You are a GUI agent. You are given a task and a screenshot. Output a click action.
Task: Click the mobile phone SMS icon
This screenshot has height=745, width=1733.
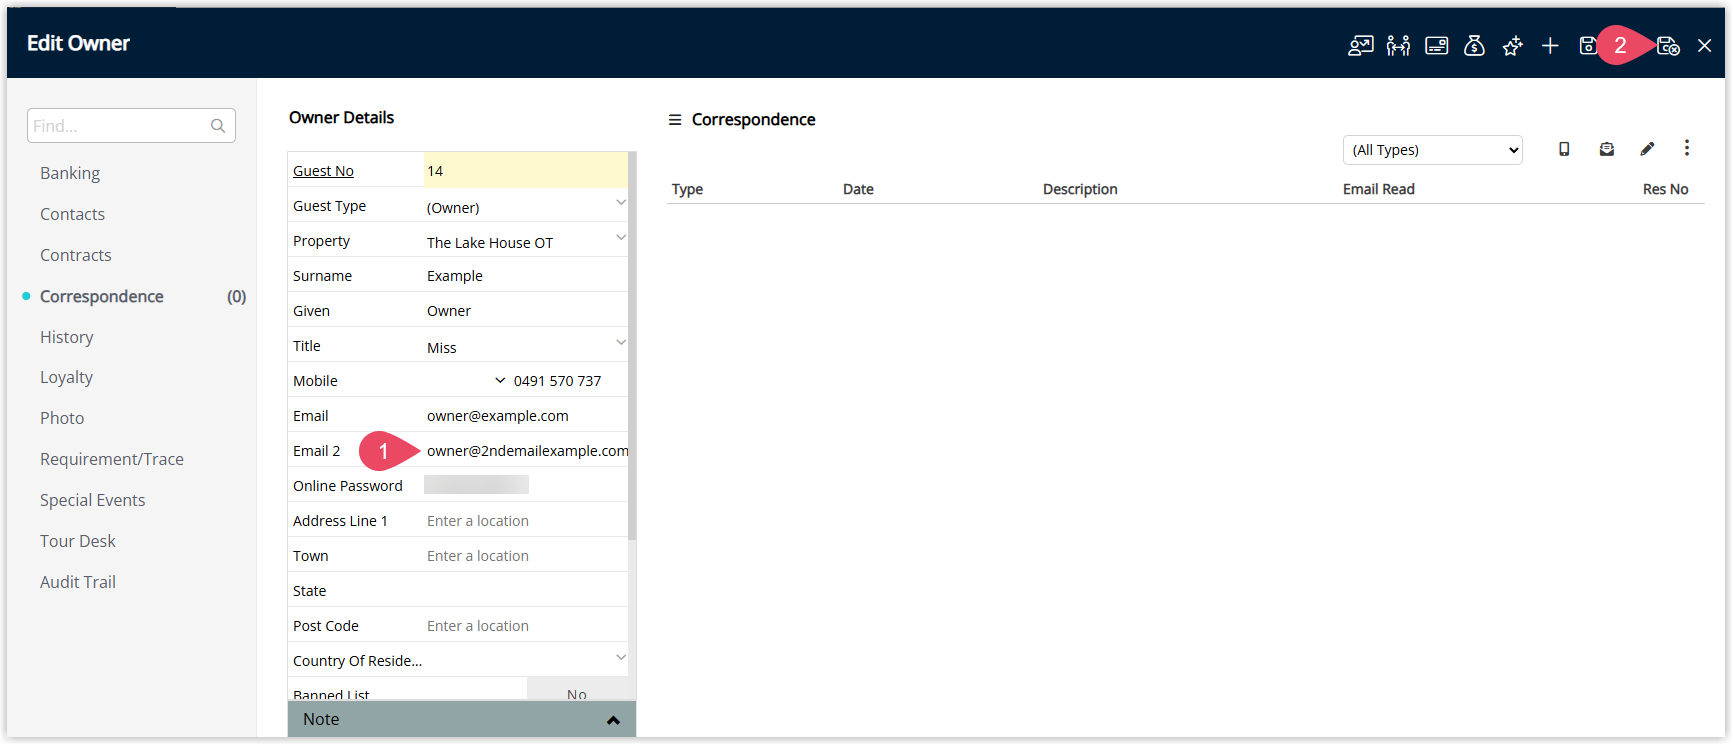(x=1564, y=149)
